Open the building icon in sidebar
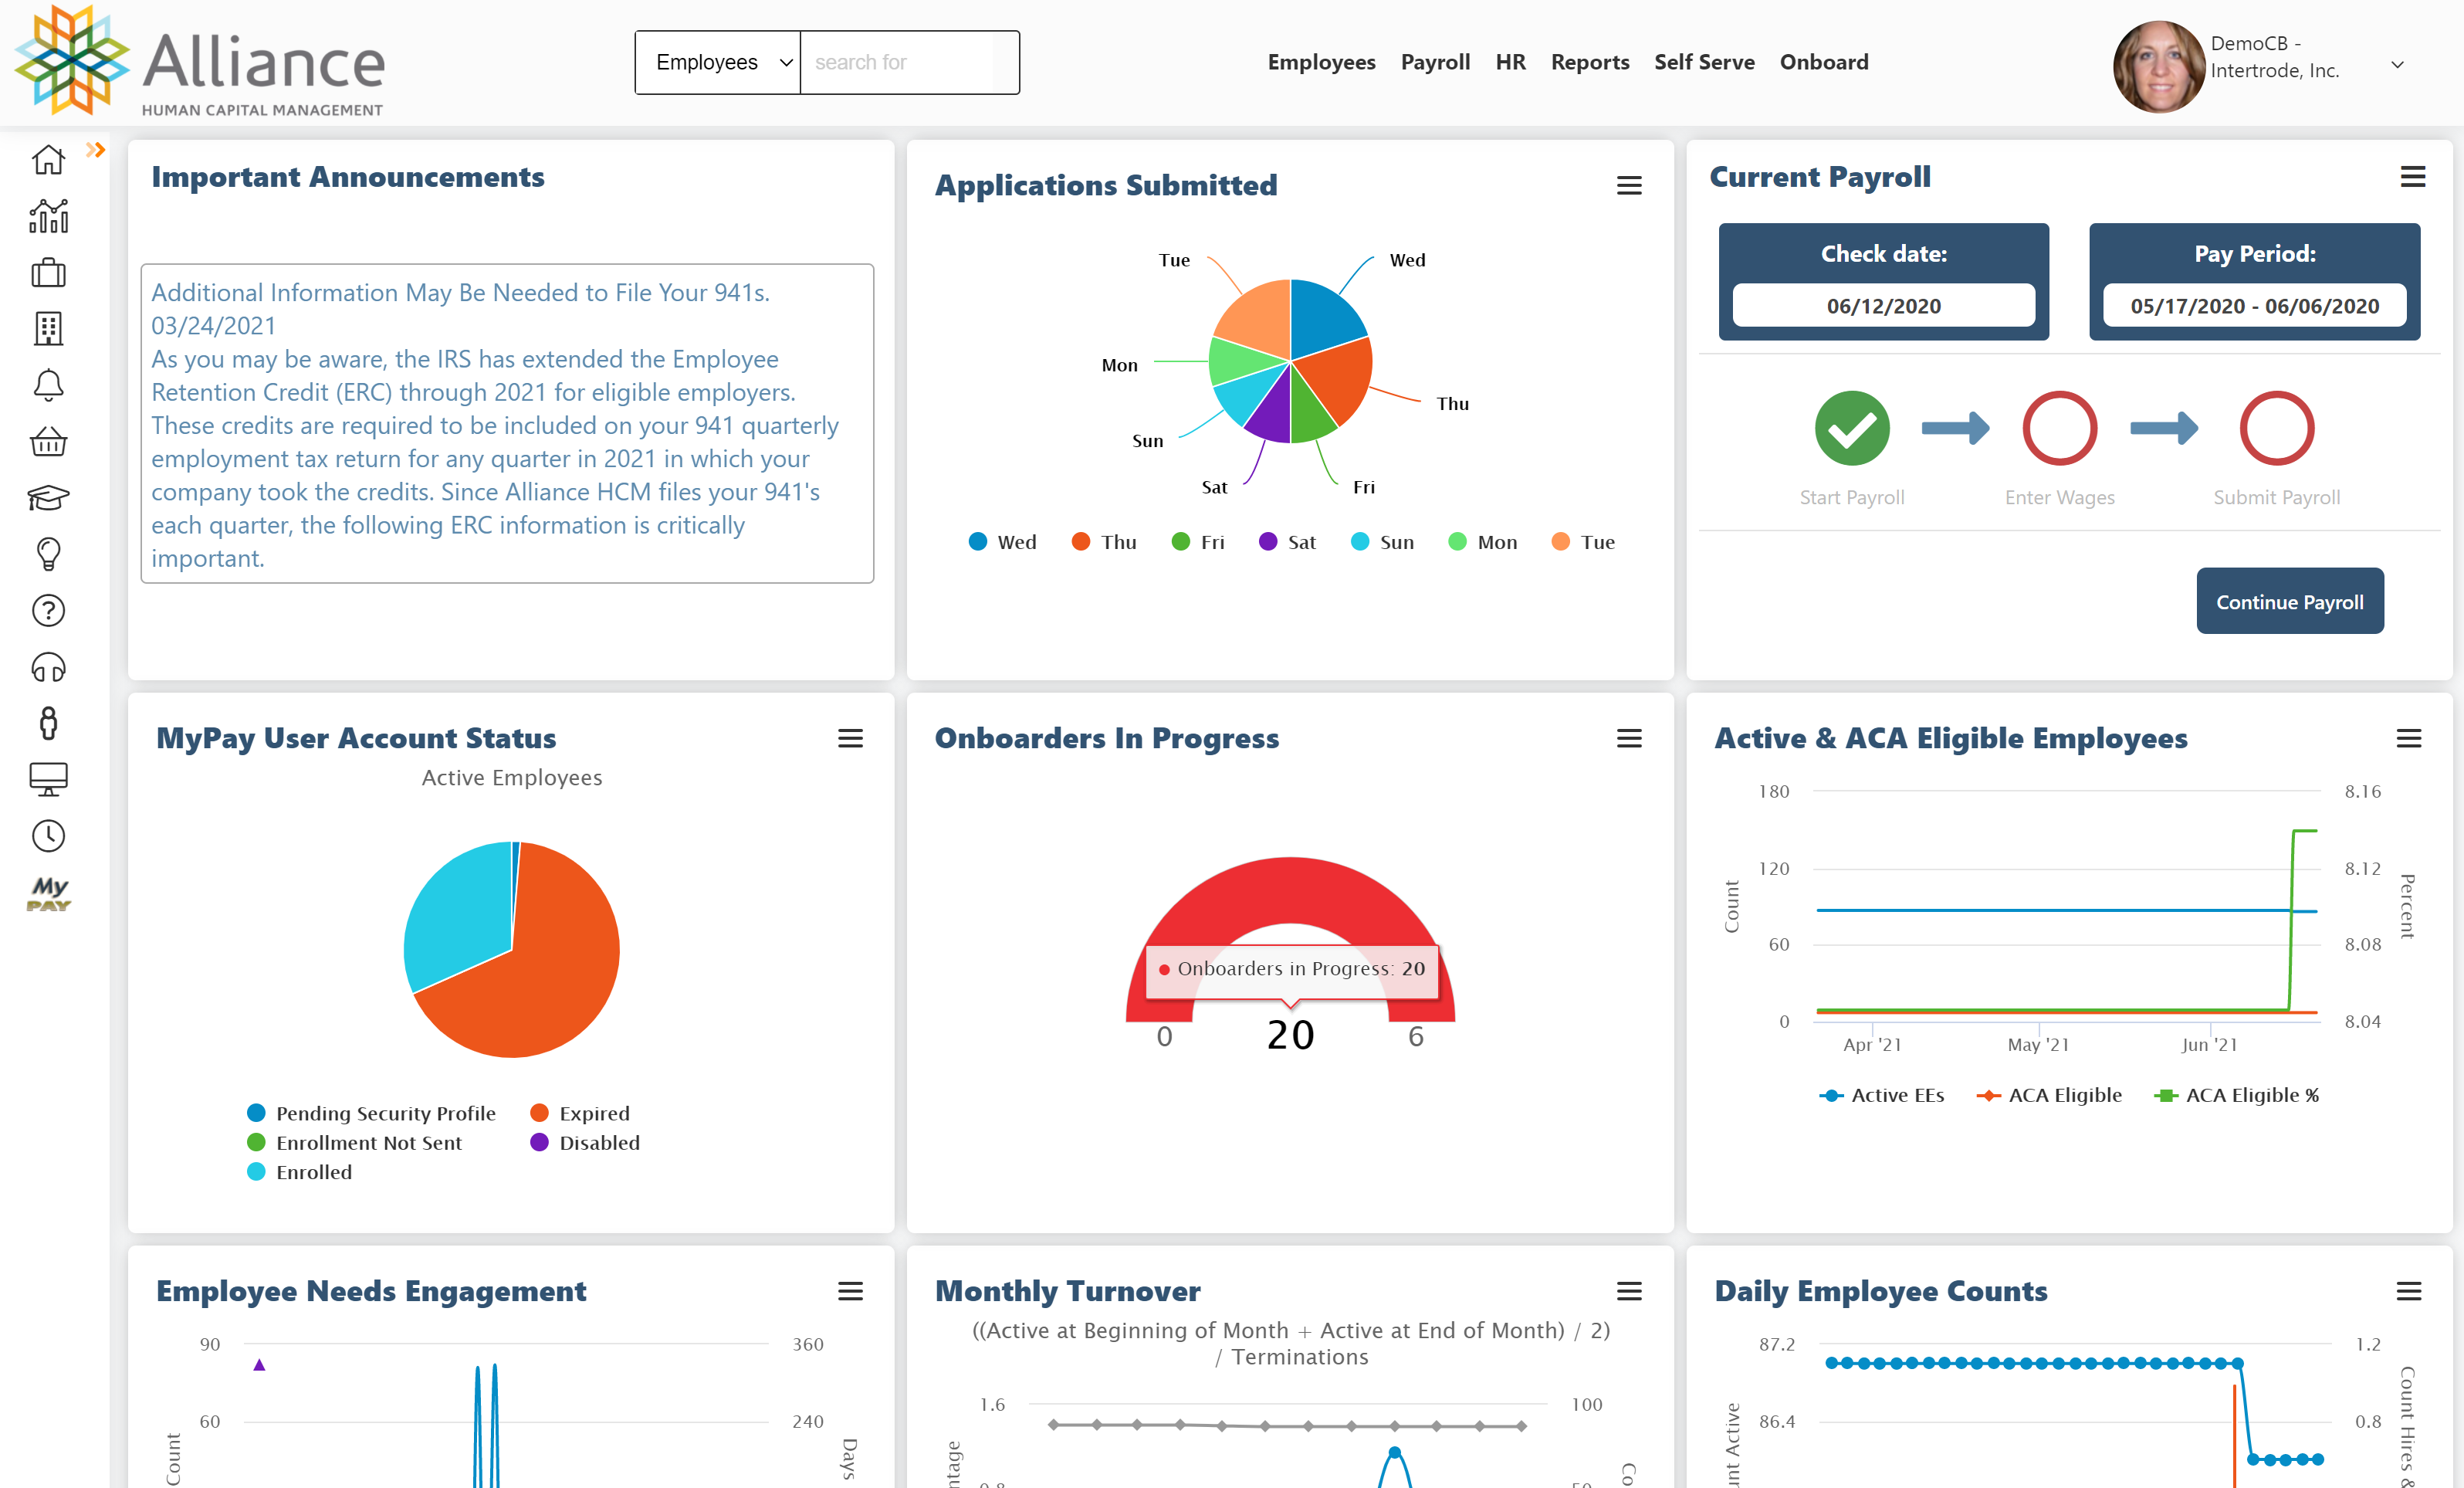This screenshot has width=2464, height=1488. (x=48, y=328)
